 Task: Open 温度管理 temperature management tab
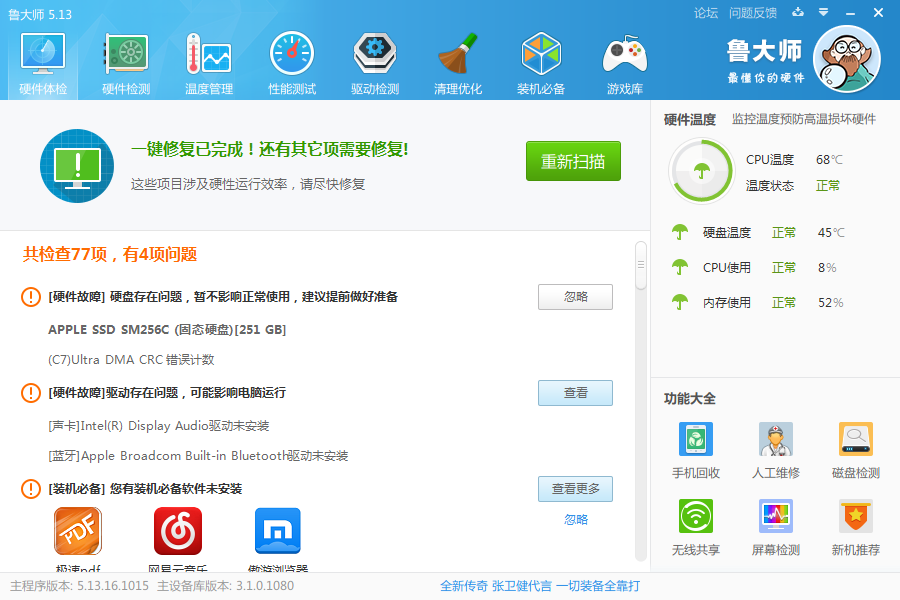209,64
